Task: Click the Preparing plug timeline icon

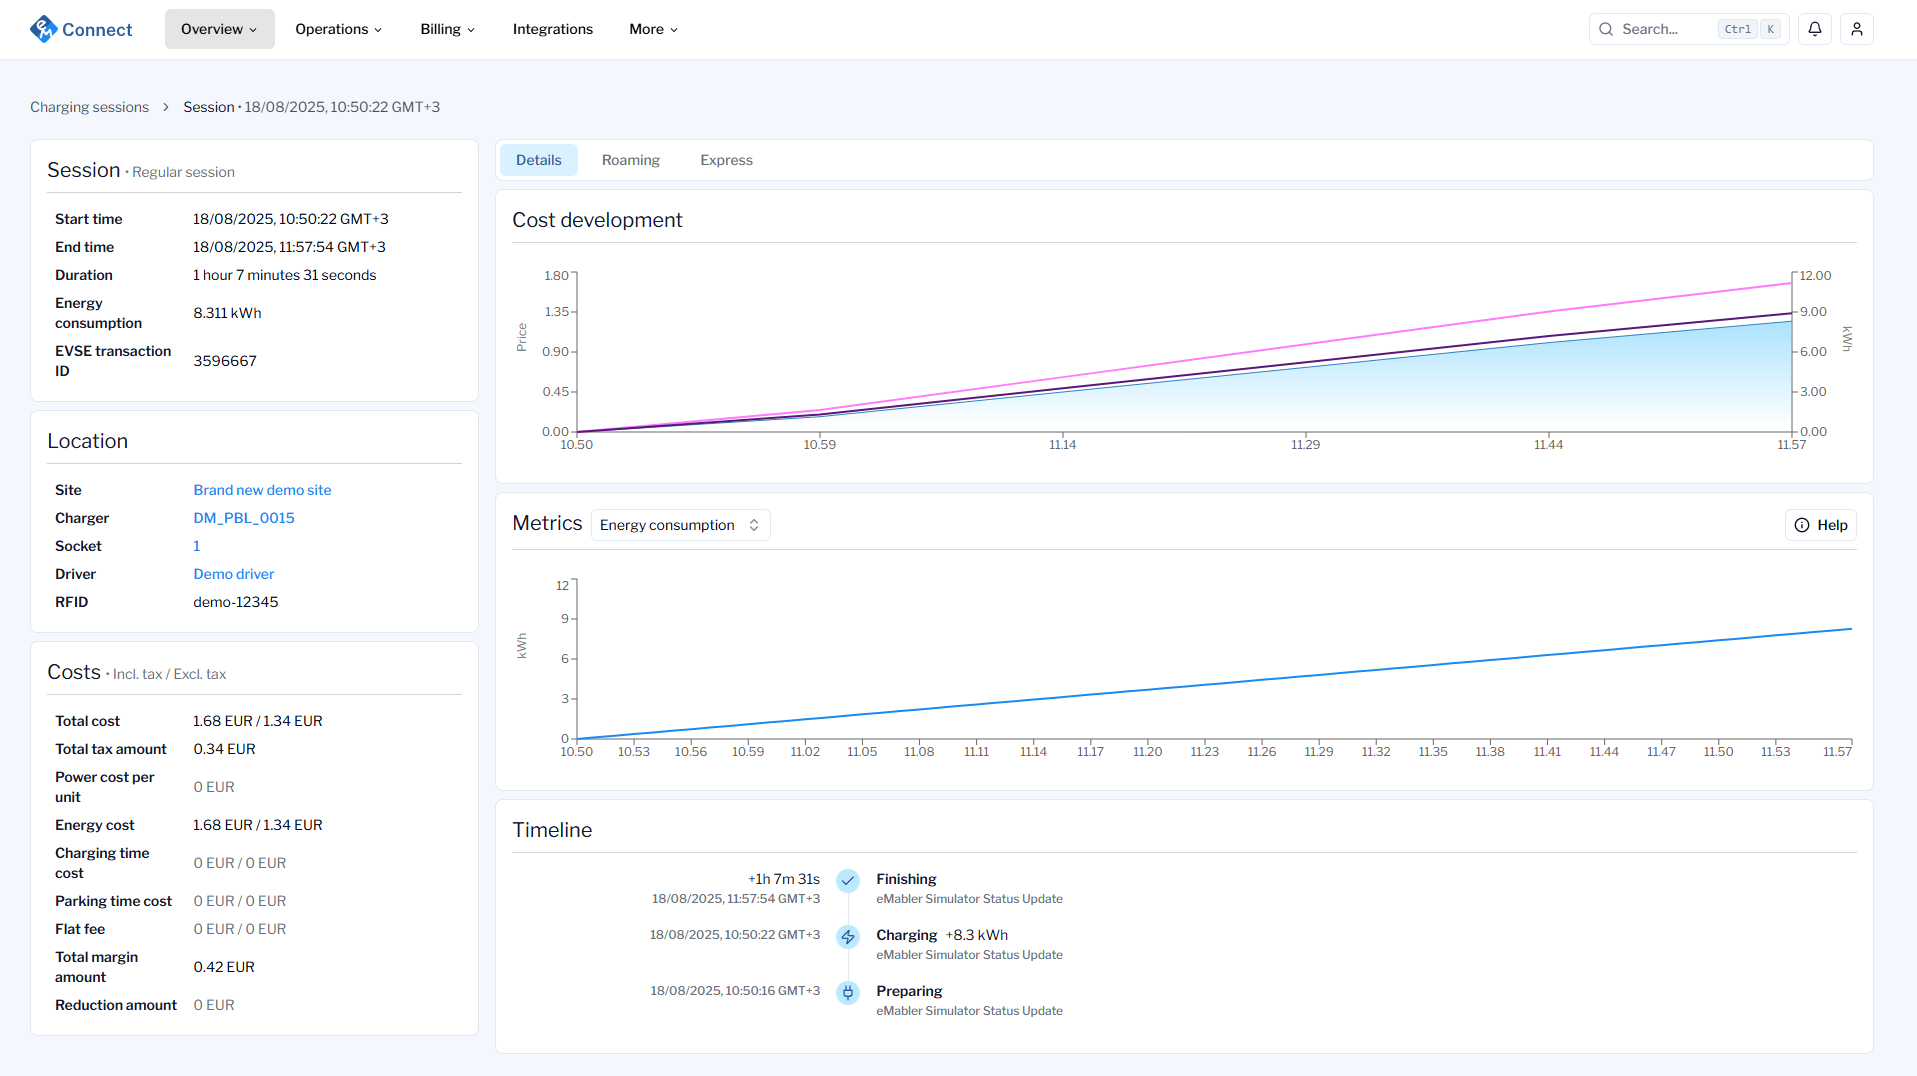Action: (848, 993)
